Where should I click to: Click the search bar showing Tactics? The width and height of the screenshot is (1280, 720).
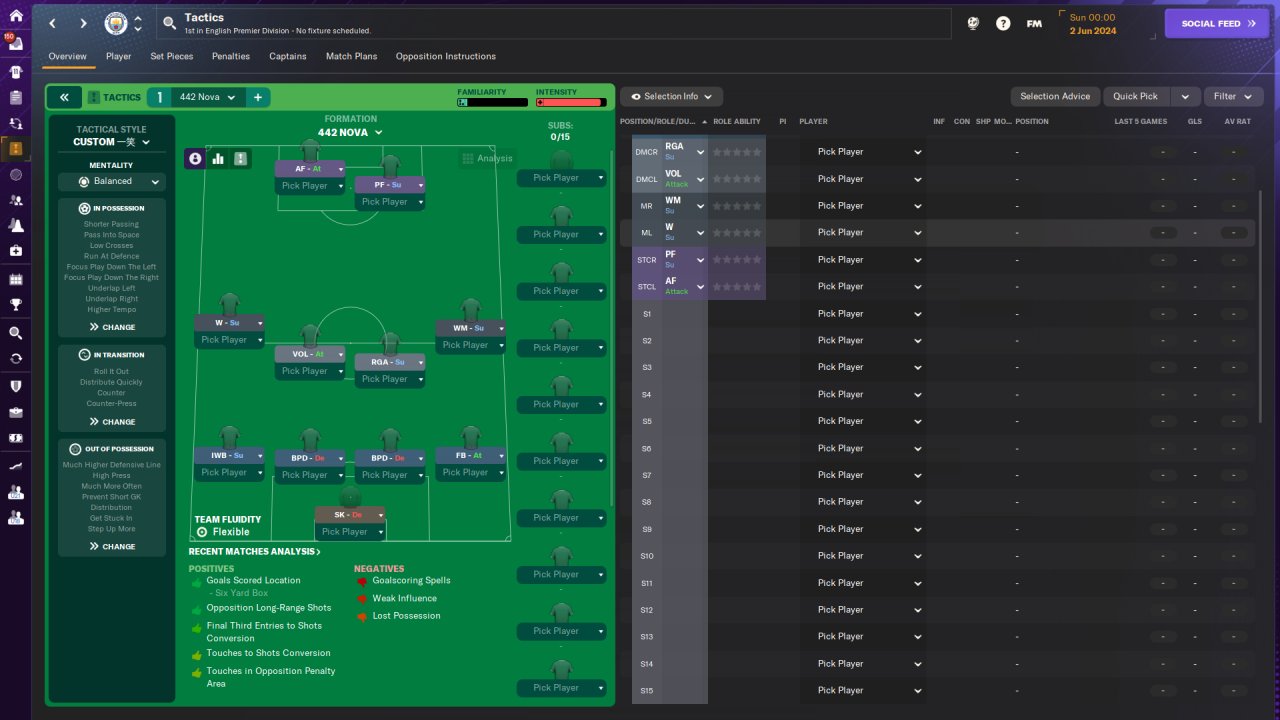(554, 23)
